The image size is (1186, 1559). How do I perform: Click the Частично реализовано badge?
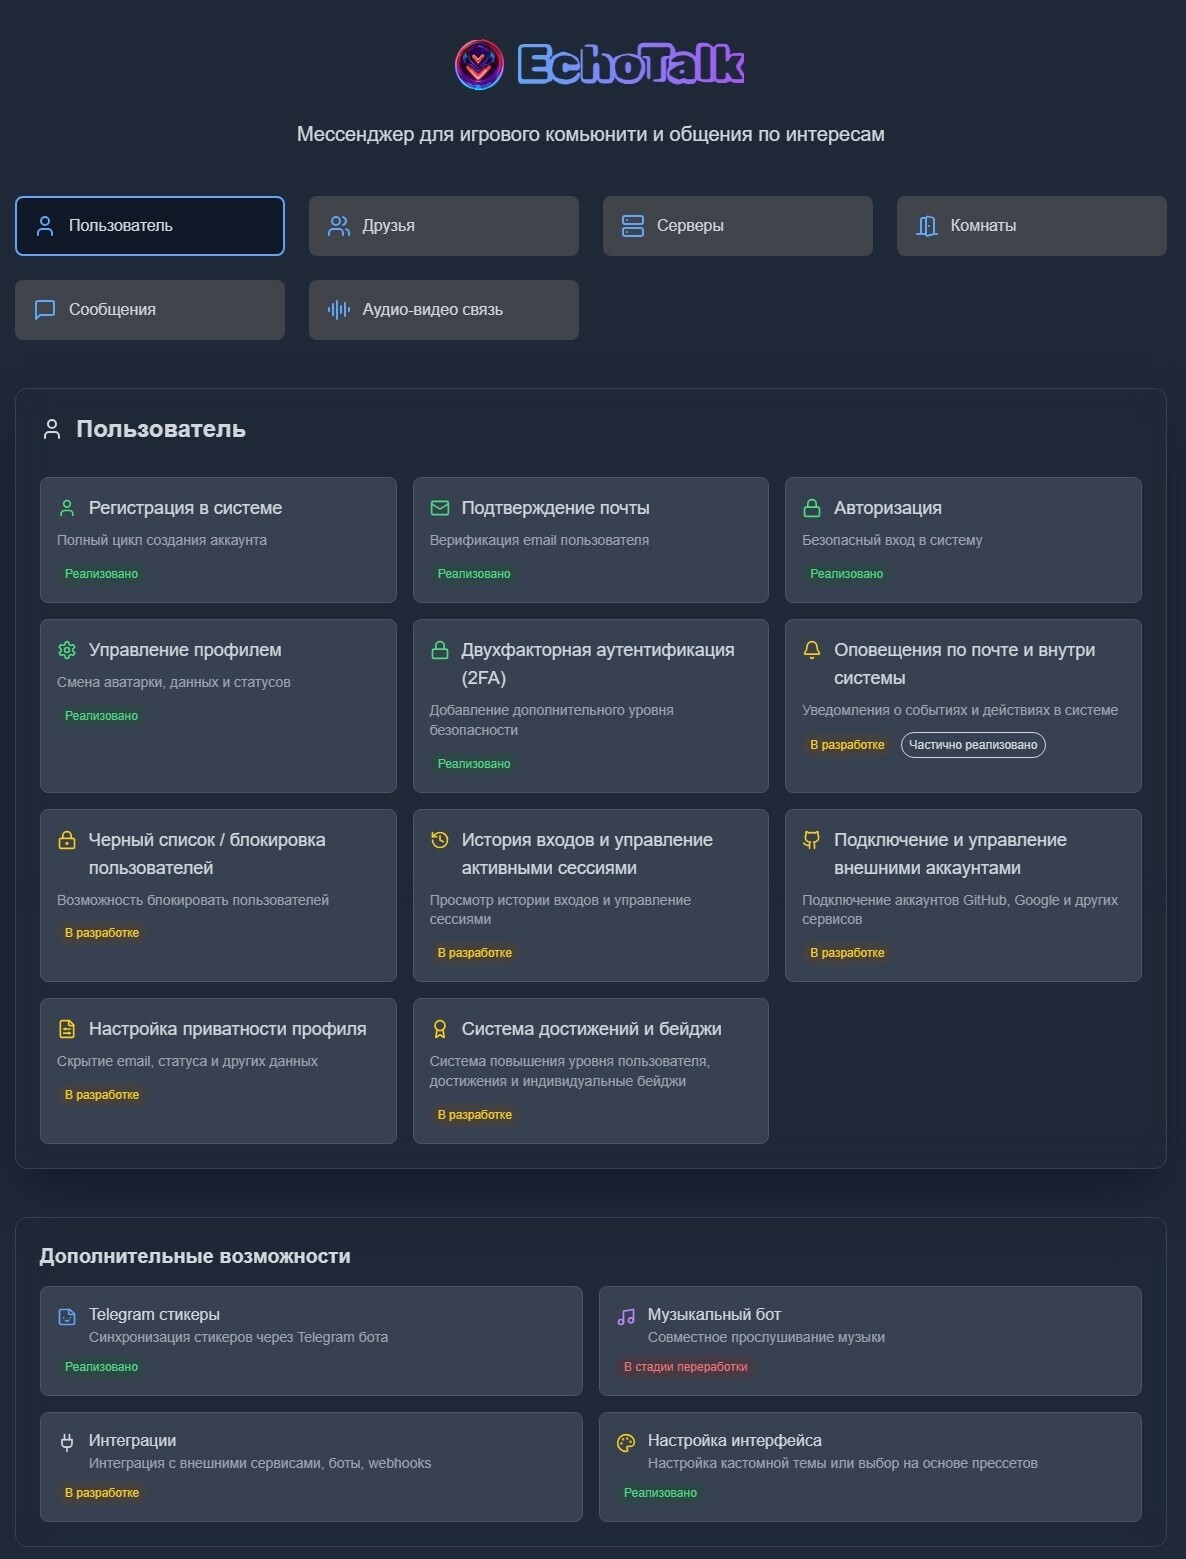973,745
